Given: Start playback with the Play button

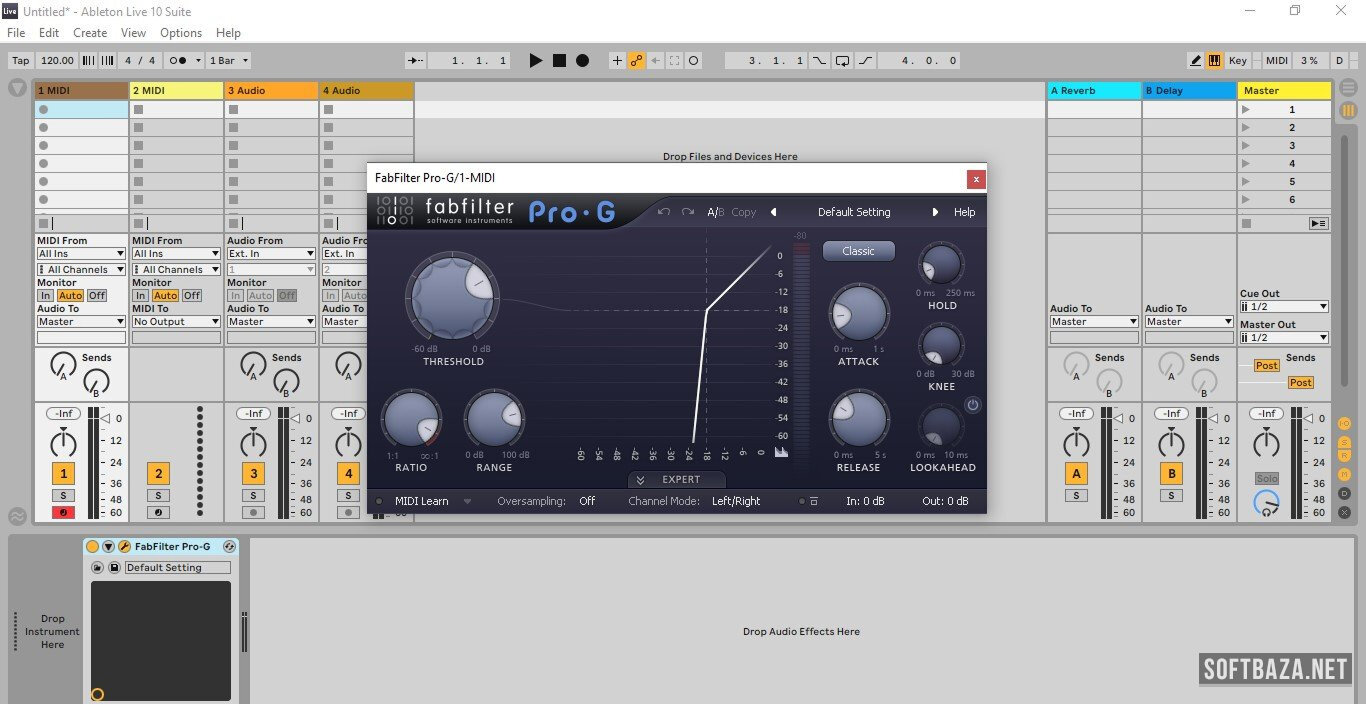Looking at the screenshot, I should [536, 60].
